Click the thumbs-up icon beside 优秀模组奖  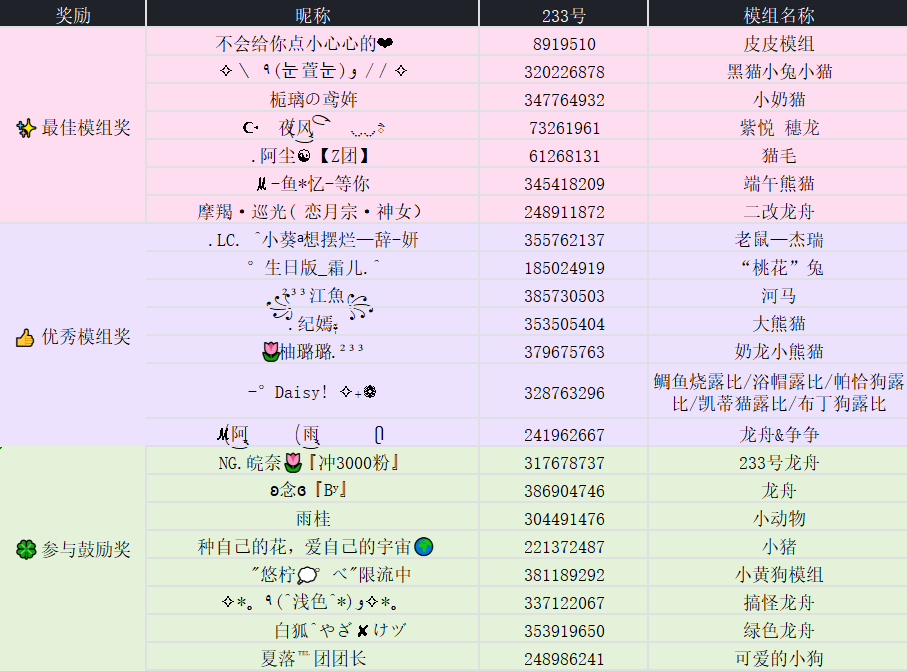[x=26, y=338]
